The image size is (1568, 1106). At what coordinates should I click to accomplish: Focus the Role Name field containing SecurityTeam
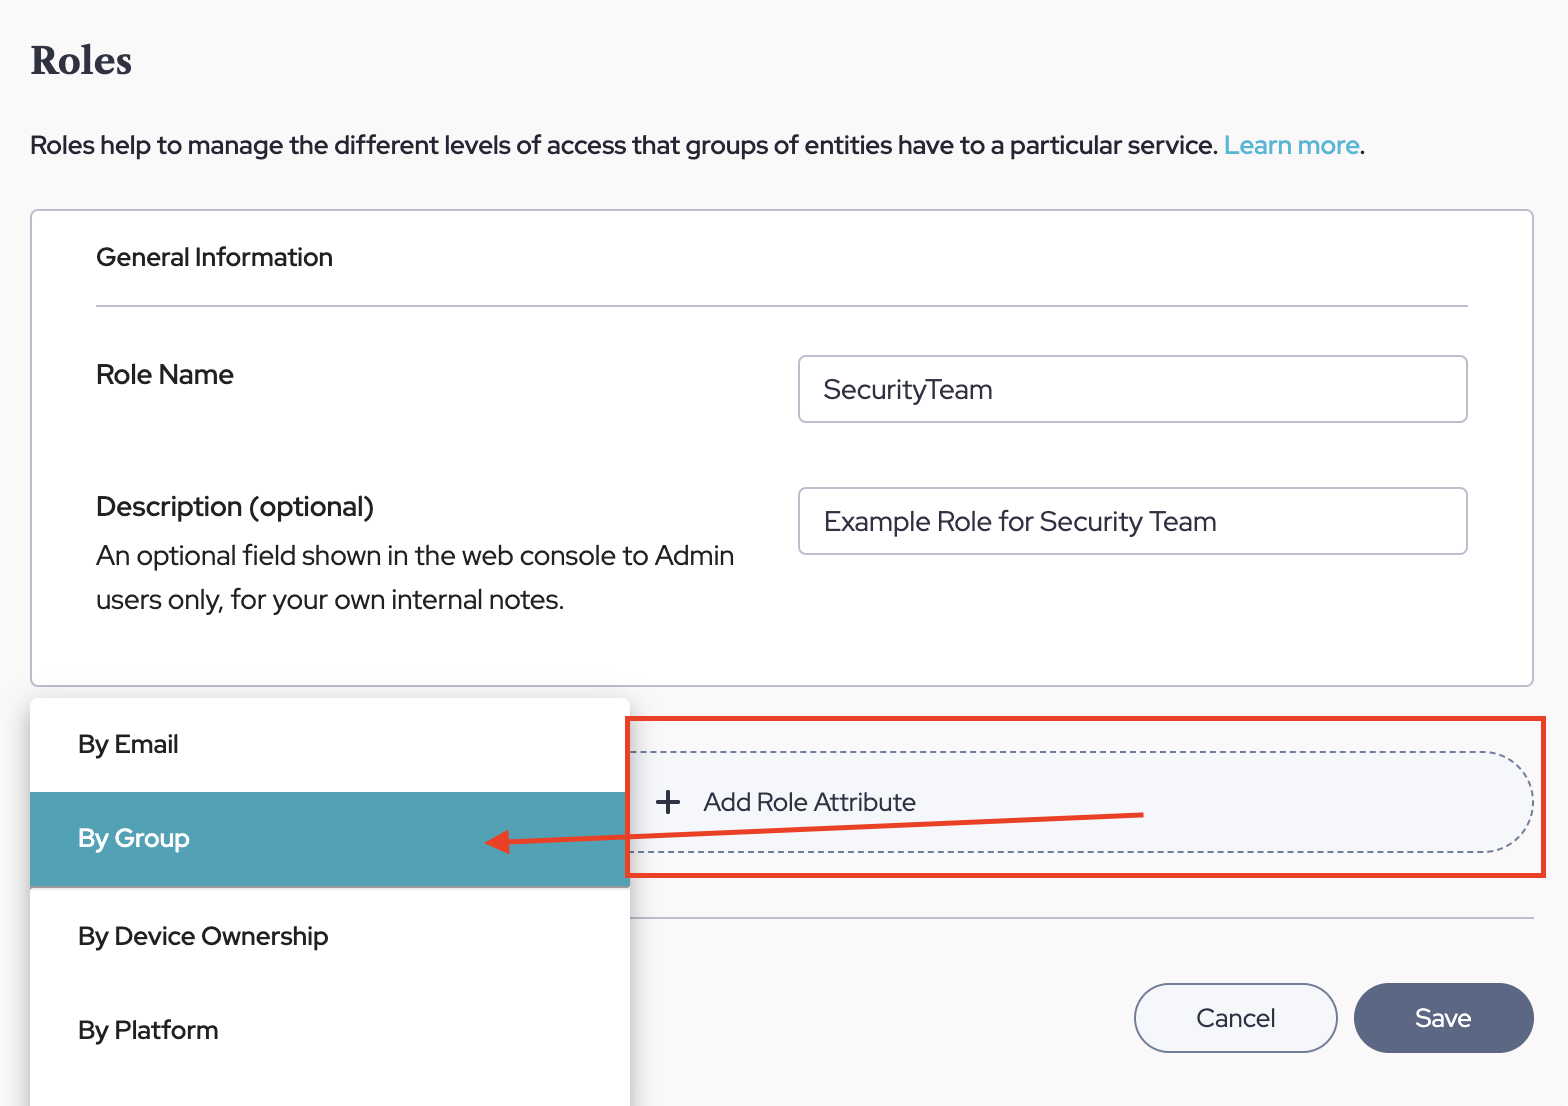(x=1132, y=390)
